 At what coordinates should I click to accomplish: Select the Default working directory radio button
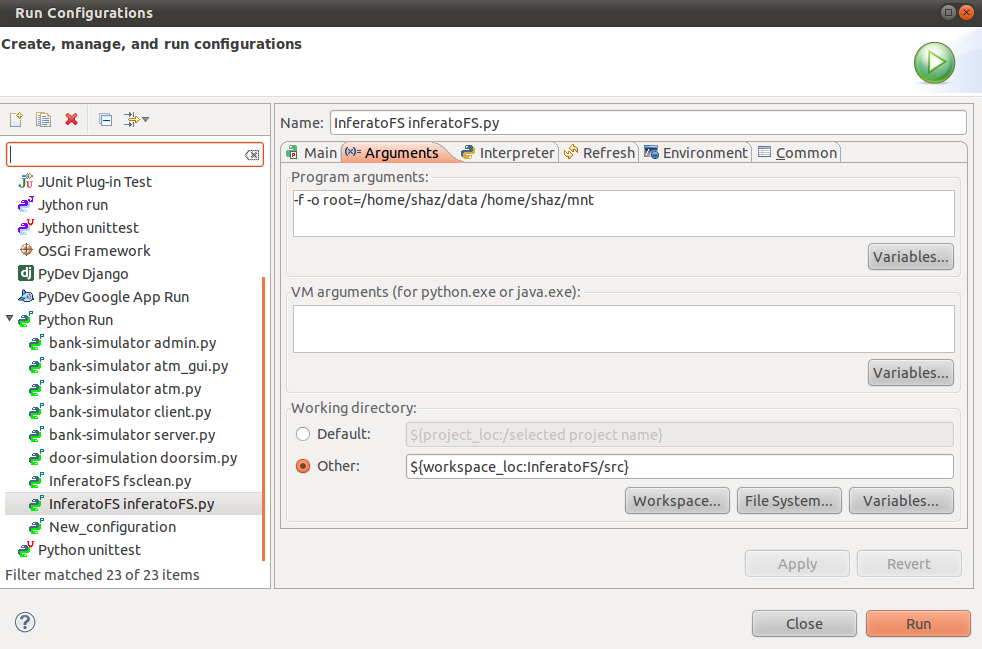click(303, 434)
